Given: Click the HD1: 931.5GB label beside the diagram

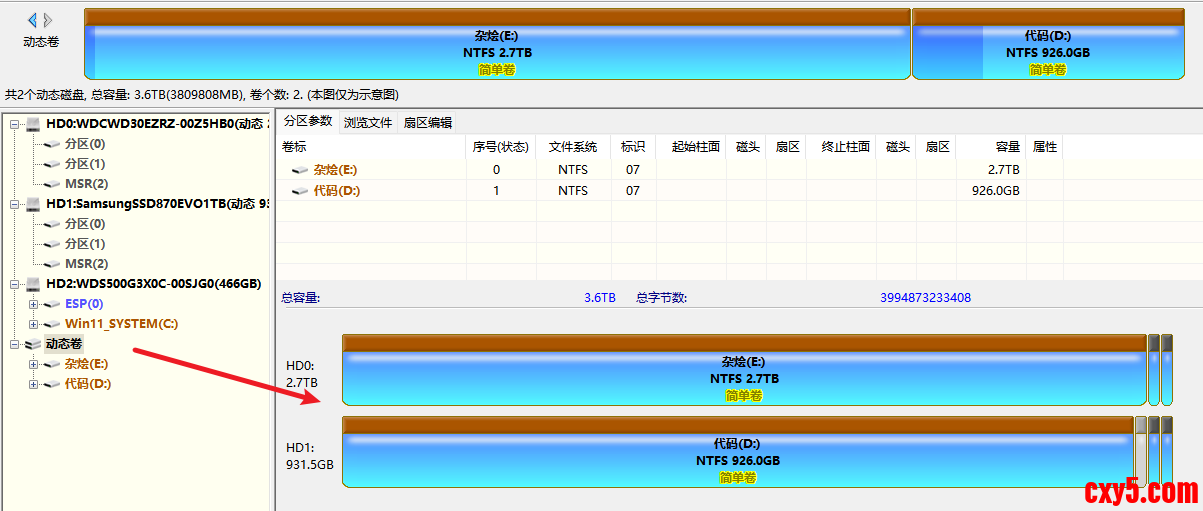Looking at the screenshot, I should [x=310, y=456].
